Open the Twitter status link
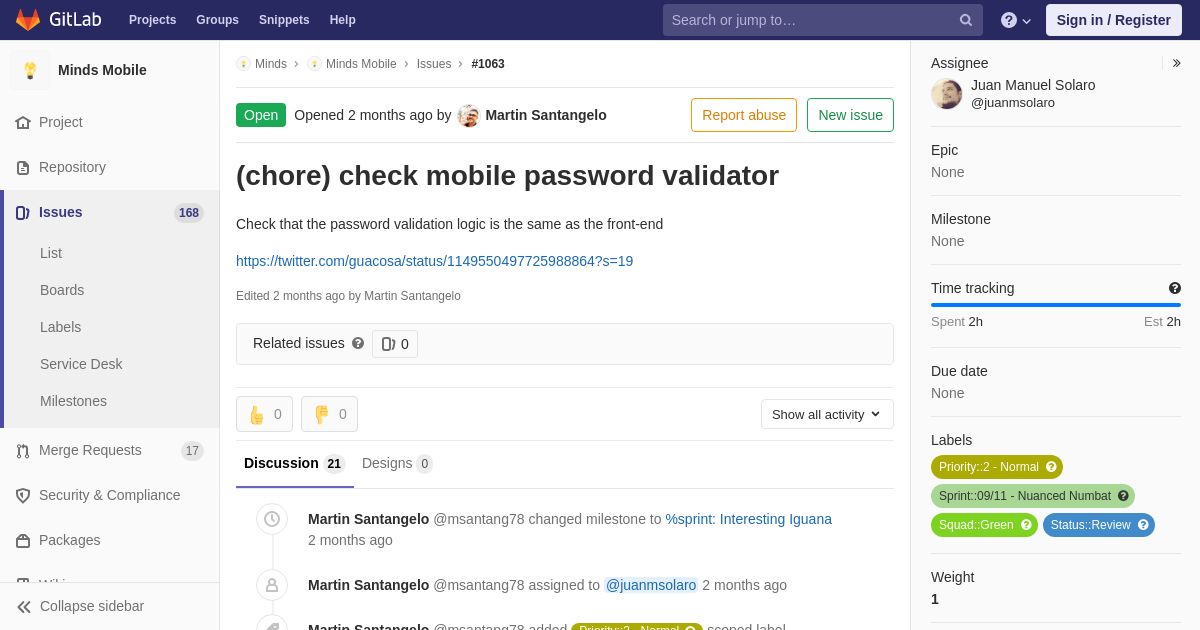This screenshot has width=1200, height=630. click(x=434, y=261)
